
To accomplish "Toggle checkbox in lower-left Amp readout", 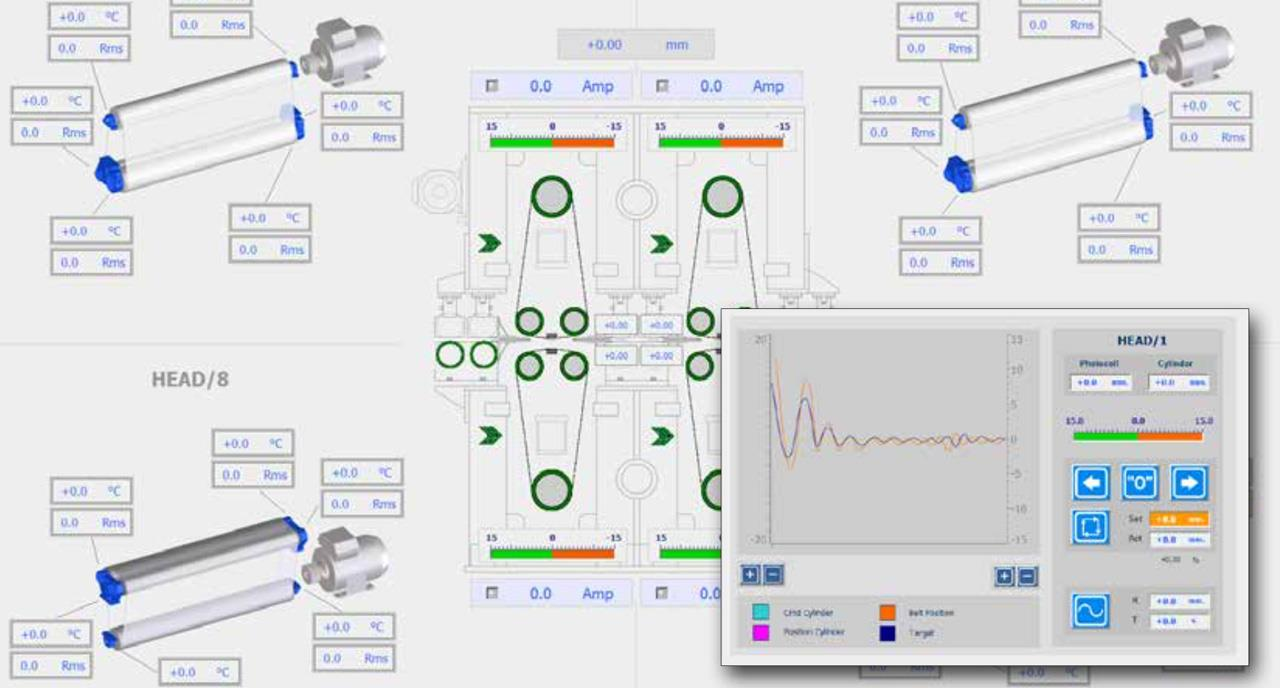I will (x=492, y=593).
